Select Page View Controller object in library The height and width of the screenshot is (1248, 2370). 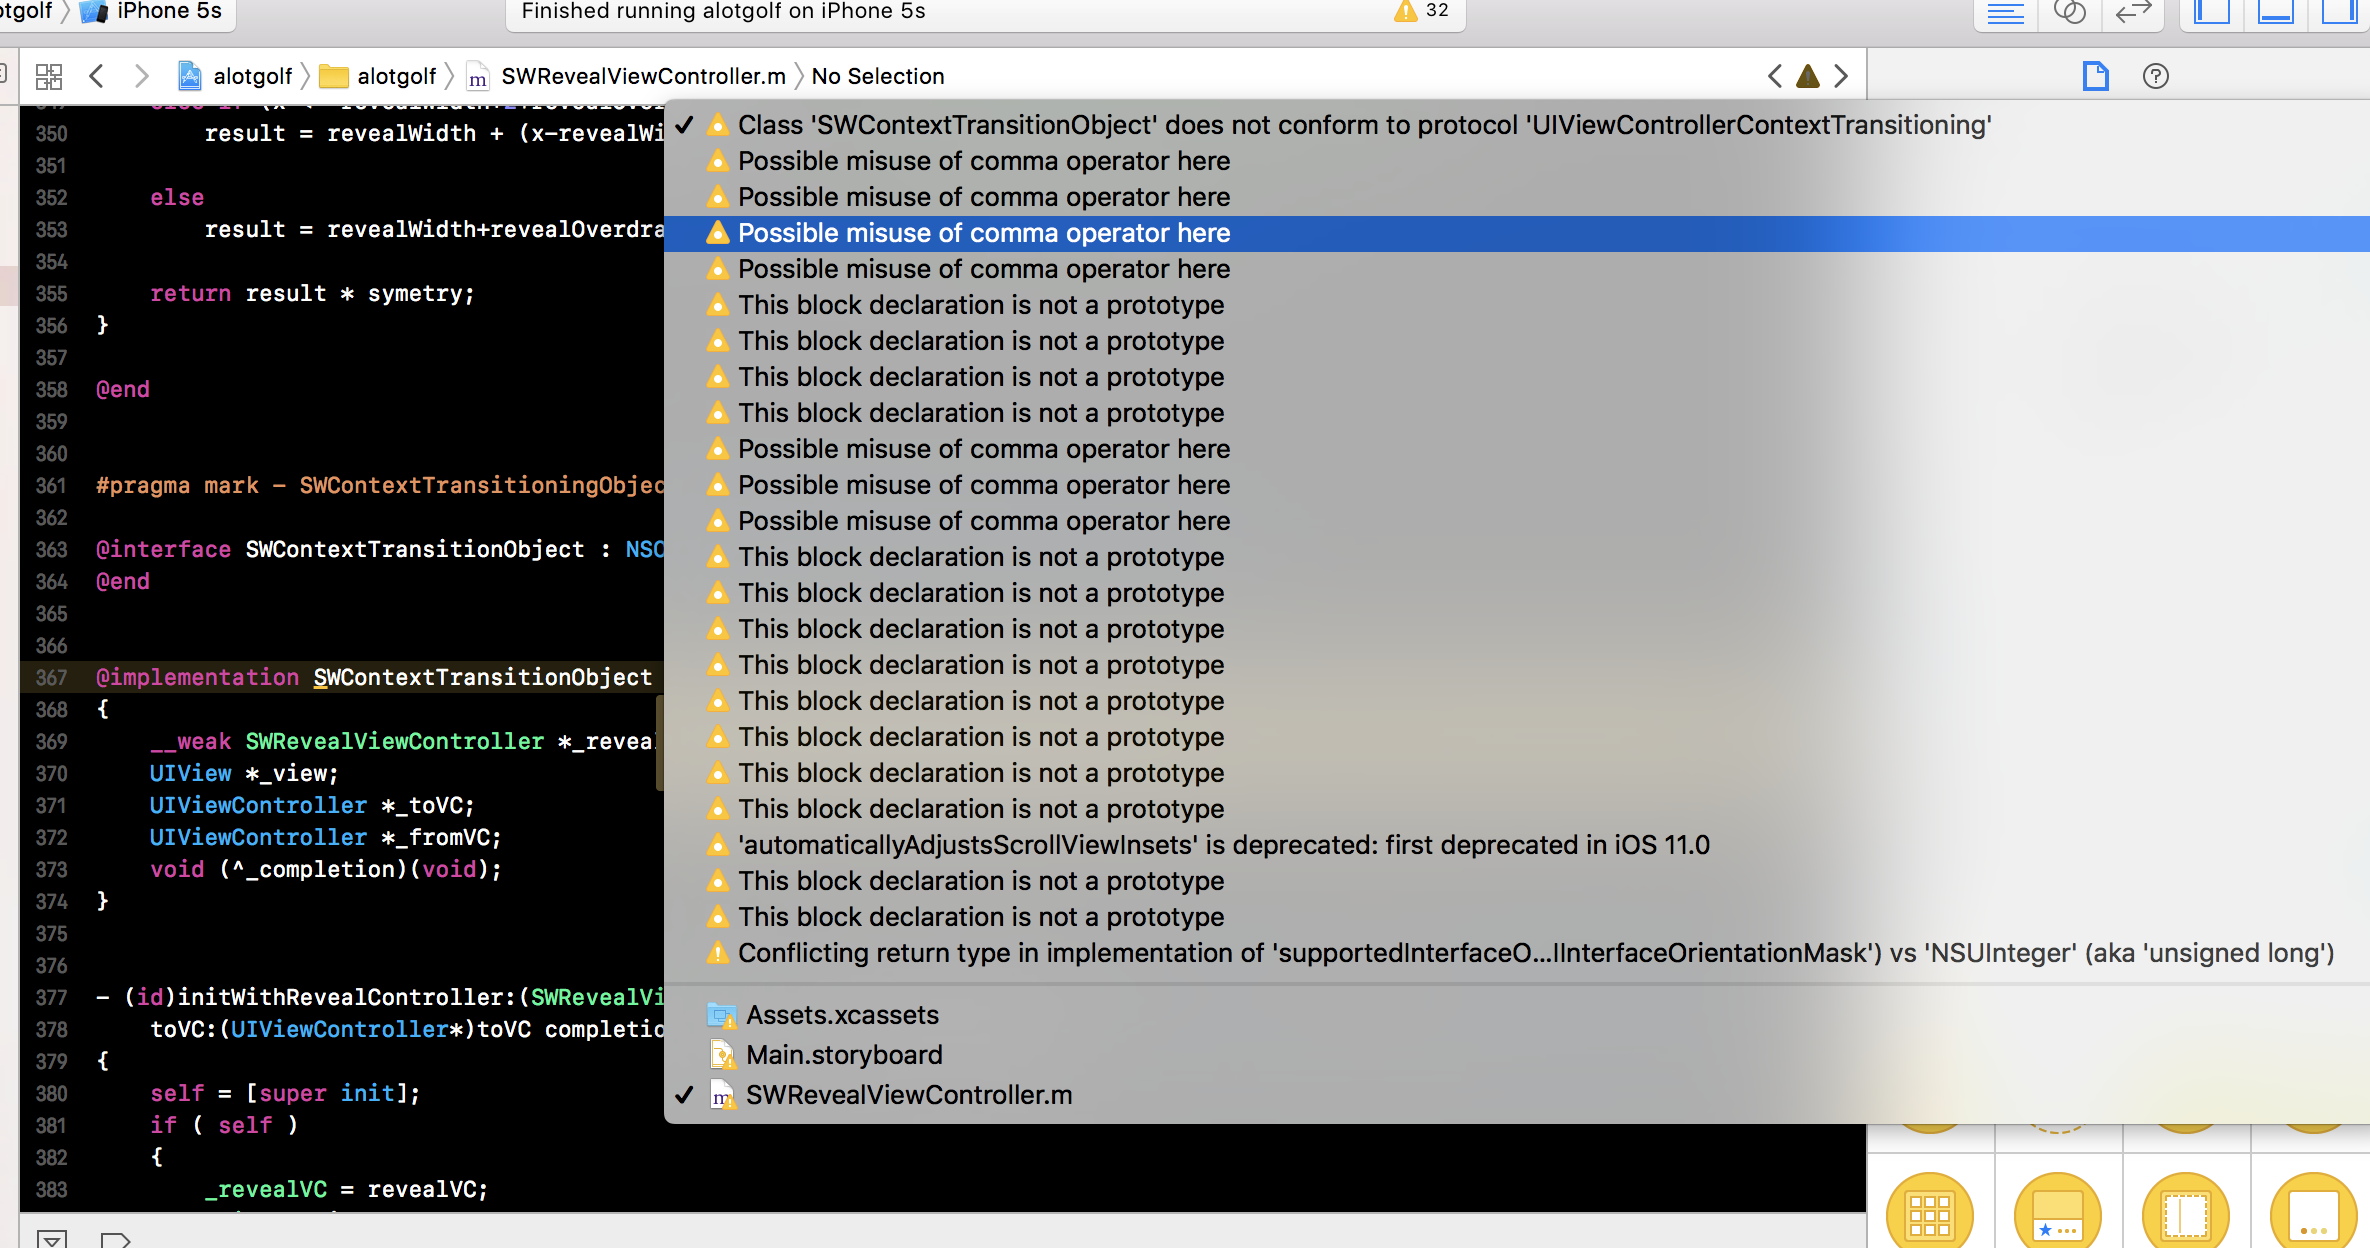click(2314, 1212)
